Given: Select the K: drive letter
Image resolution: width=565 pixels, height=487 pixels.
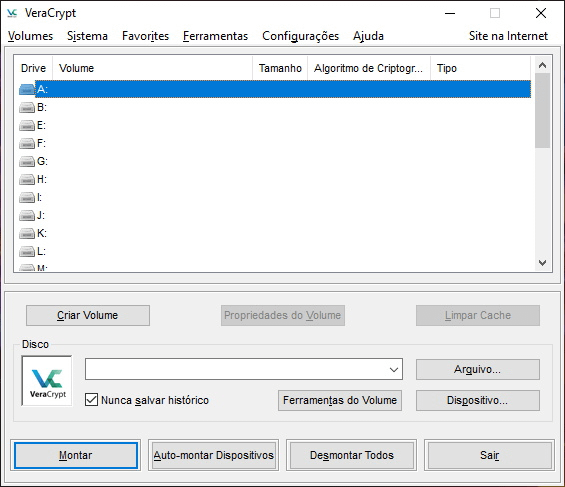Looking at the screenshot, I should click(42, 233).
